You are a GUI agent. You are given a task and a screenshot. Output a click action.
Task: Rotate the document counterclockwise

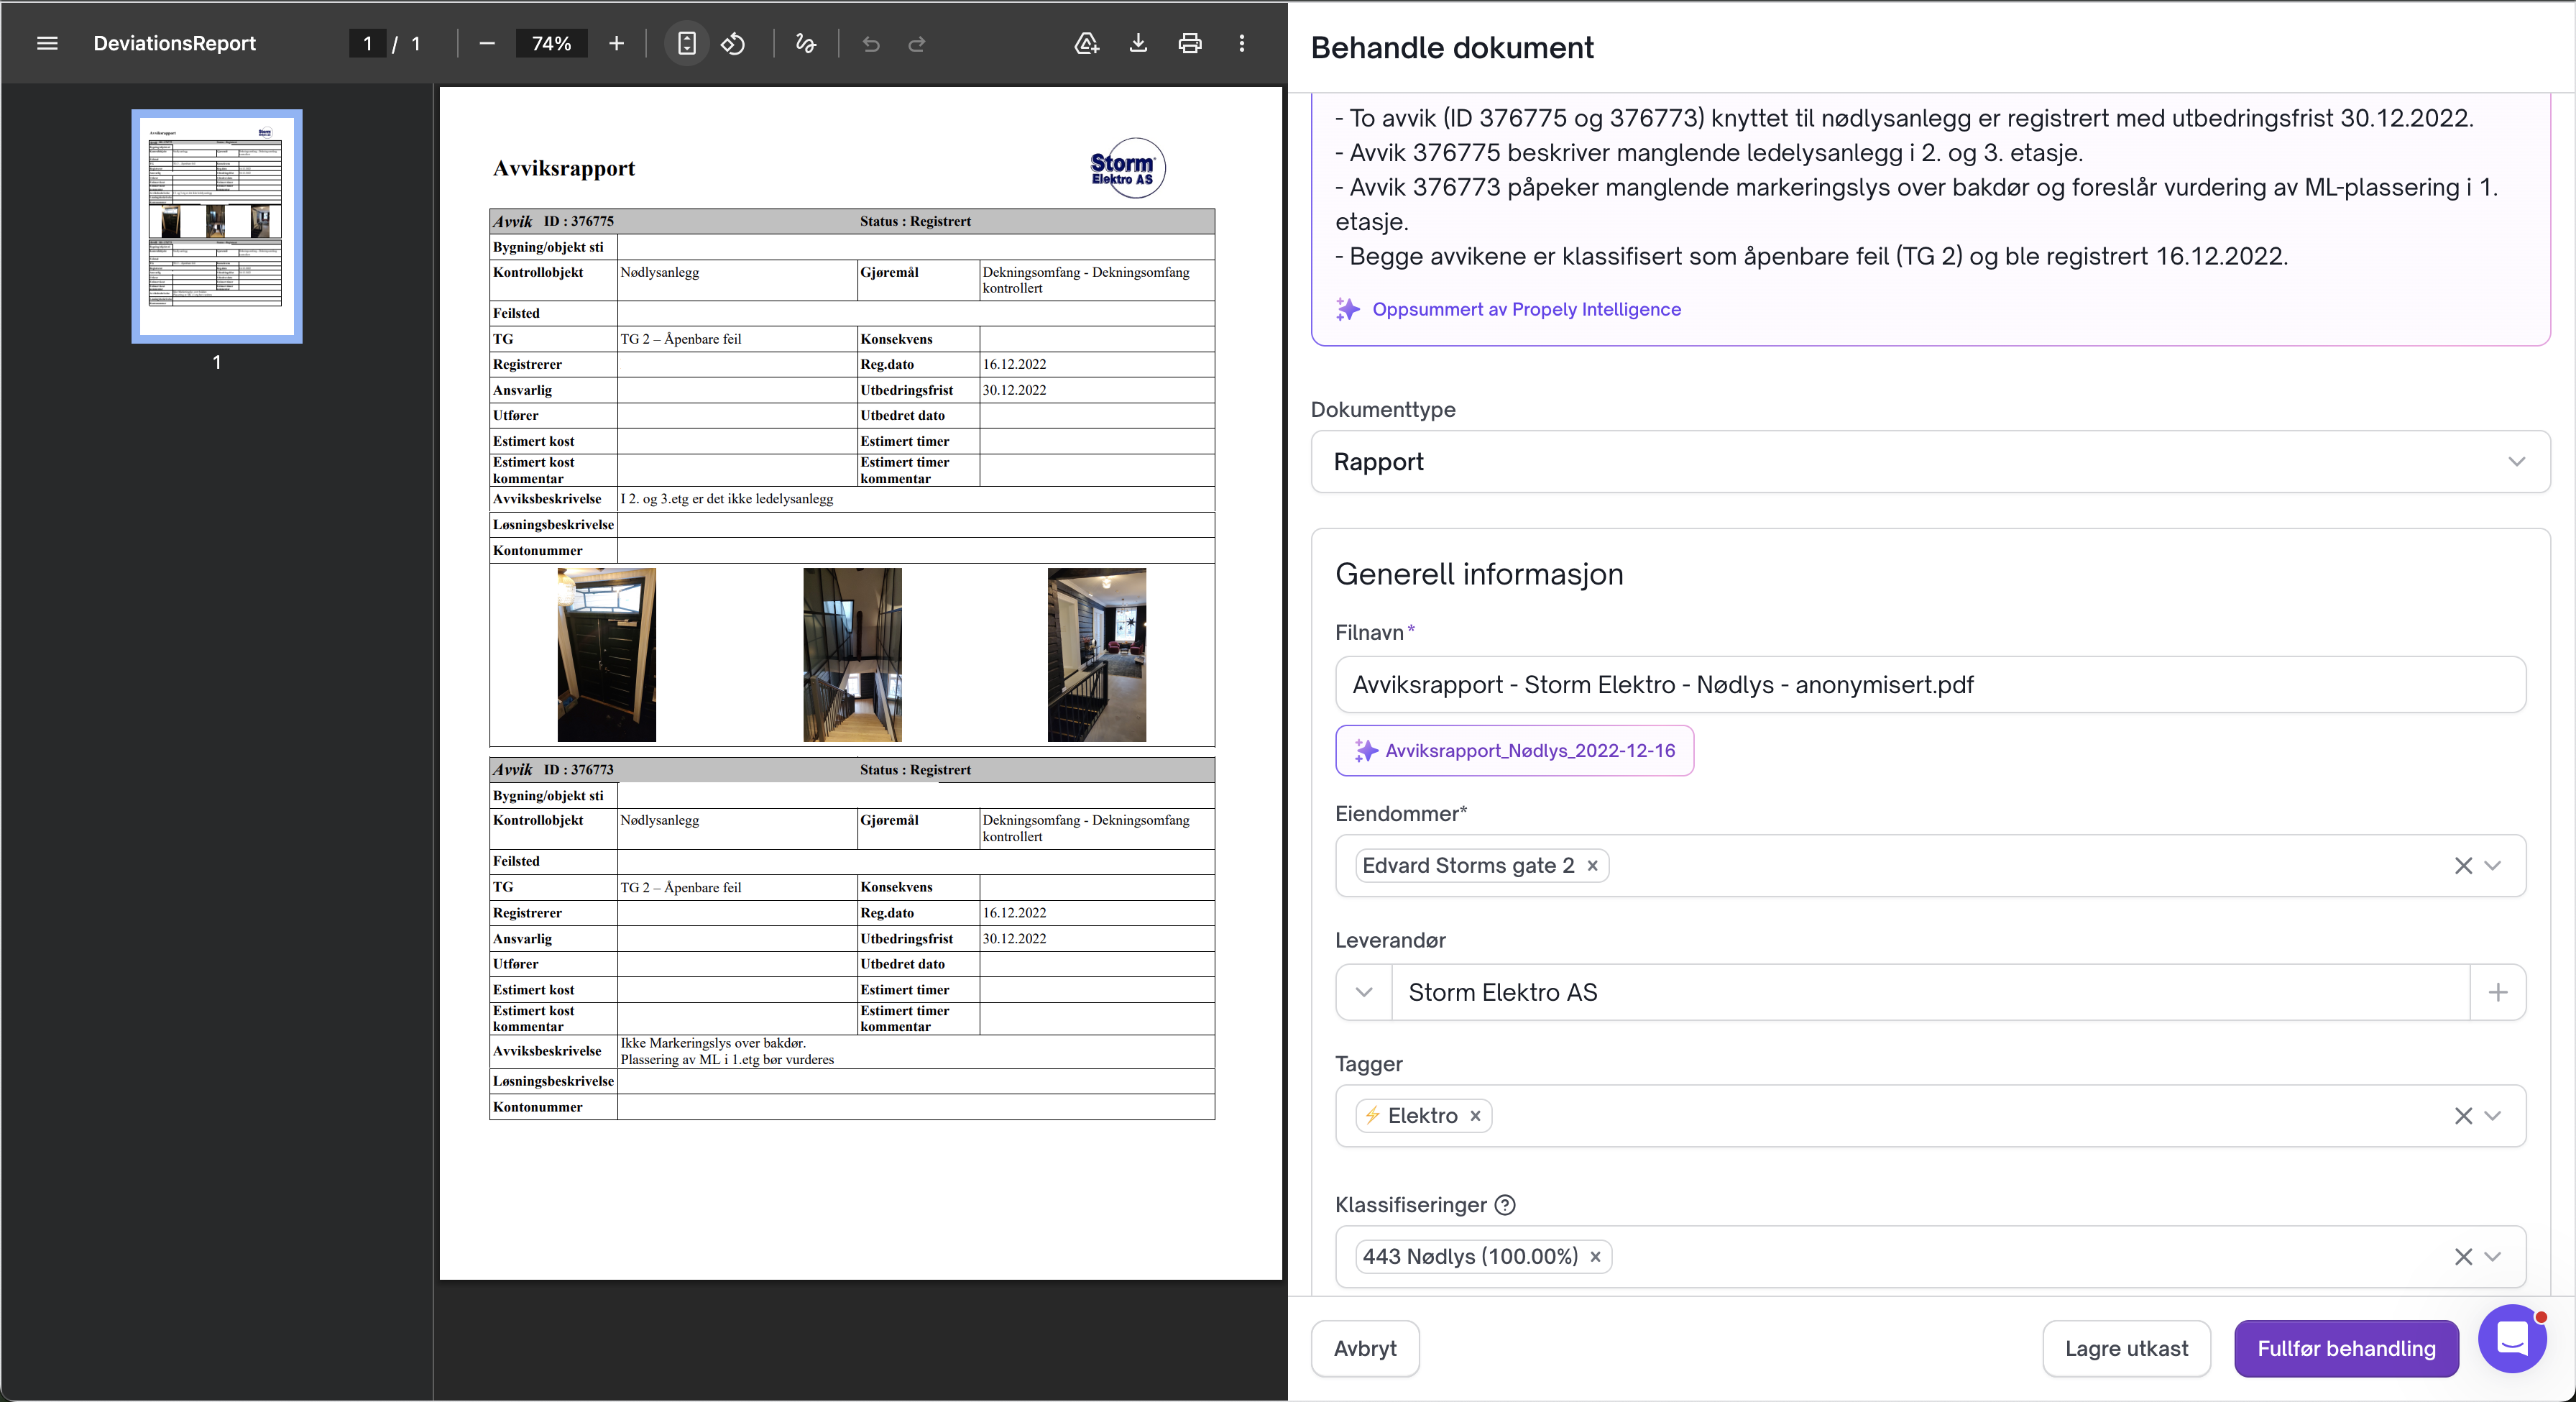pyautogui.click(x=733, y=43)
